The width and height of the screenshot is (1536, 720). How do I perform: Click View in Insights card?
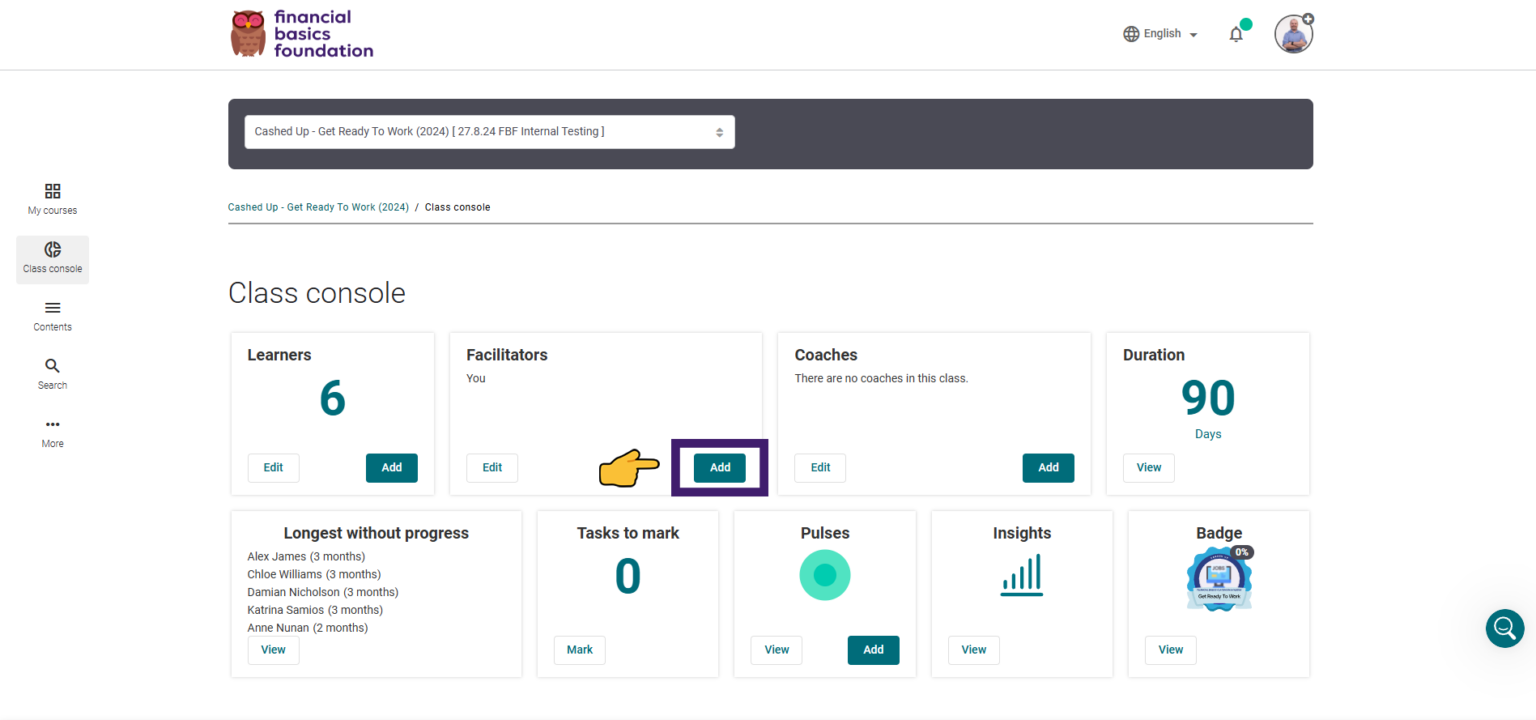974,650
